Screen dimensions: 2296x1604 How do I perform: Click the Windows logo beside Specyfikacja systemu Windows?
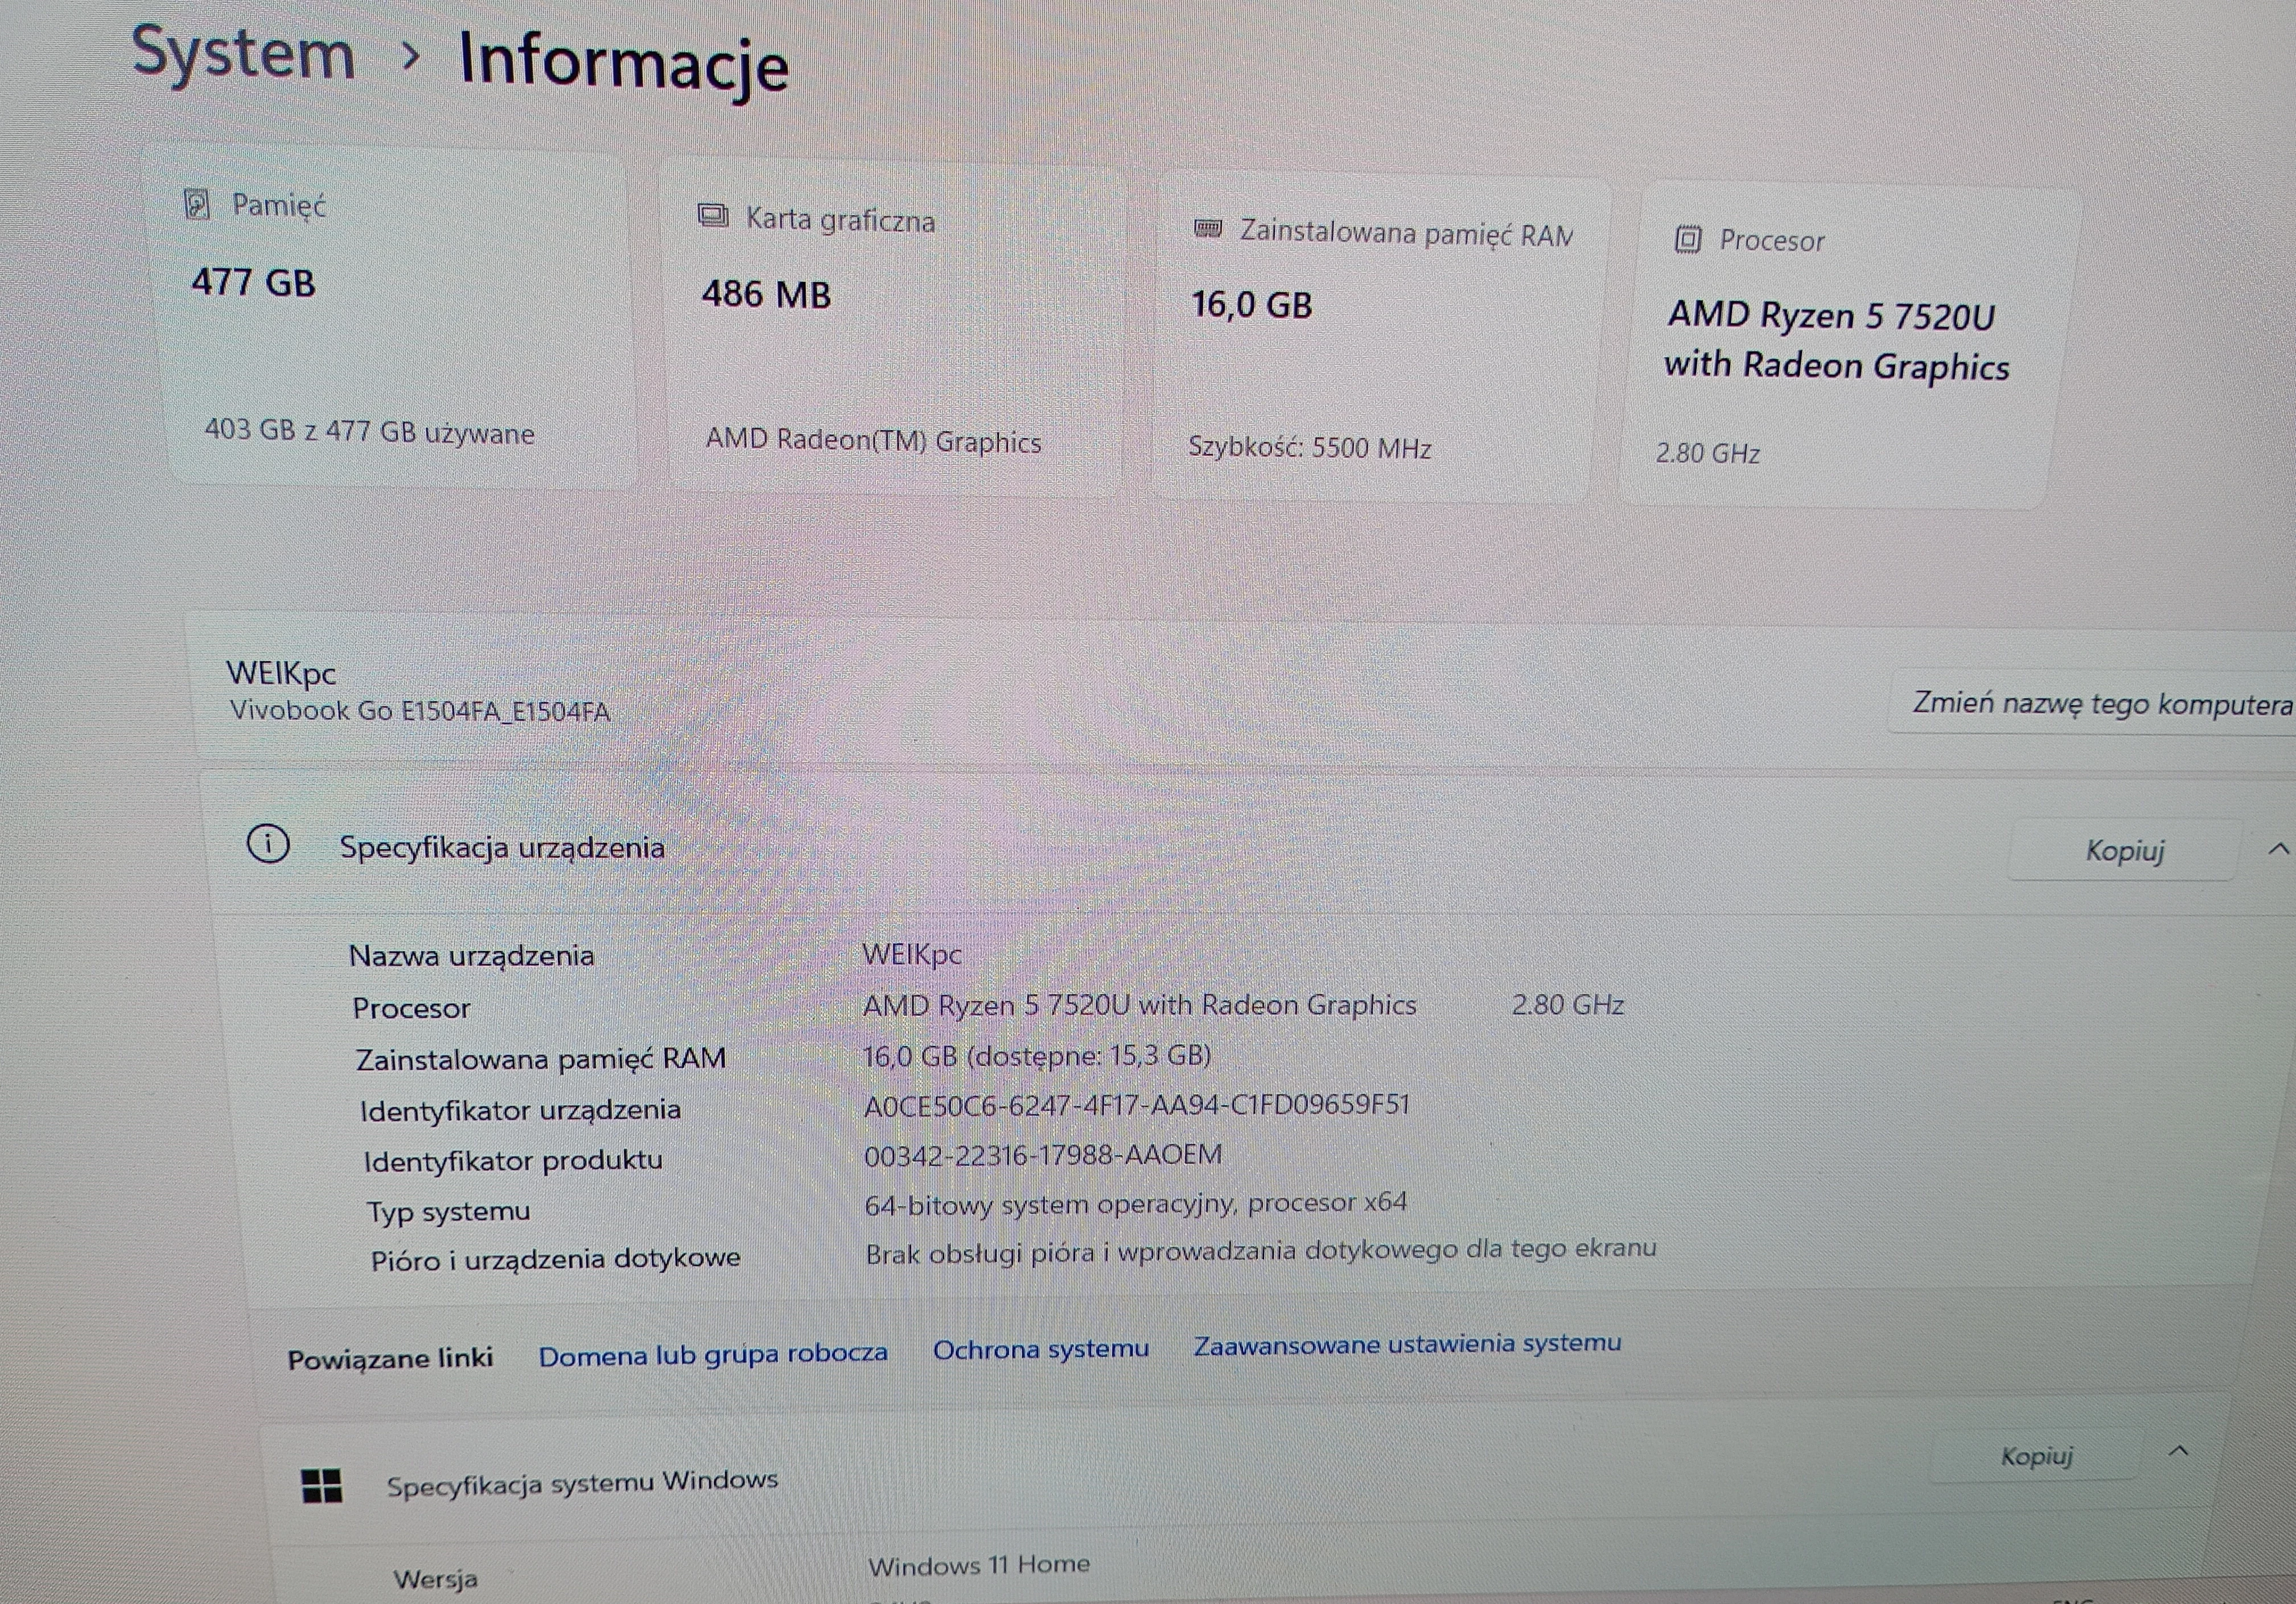click(x=322, y=1485)
